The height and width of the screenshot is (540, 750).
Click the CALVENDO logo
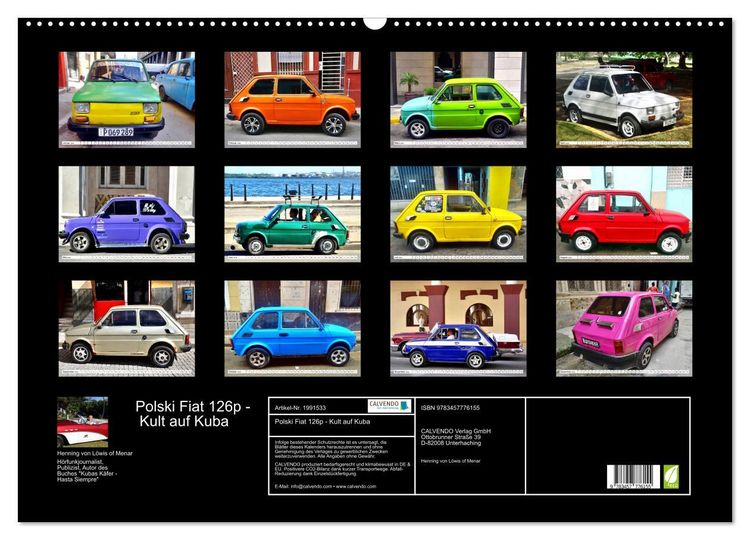(389, 406)
